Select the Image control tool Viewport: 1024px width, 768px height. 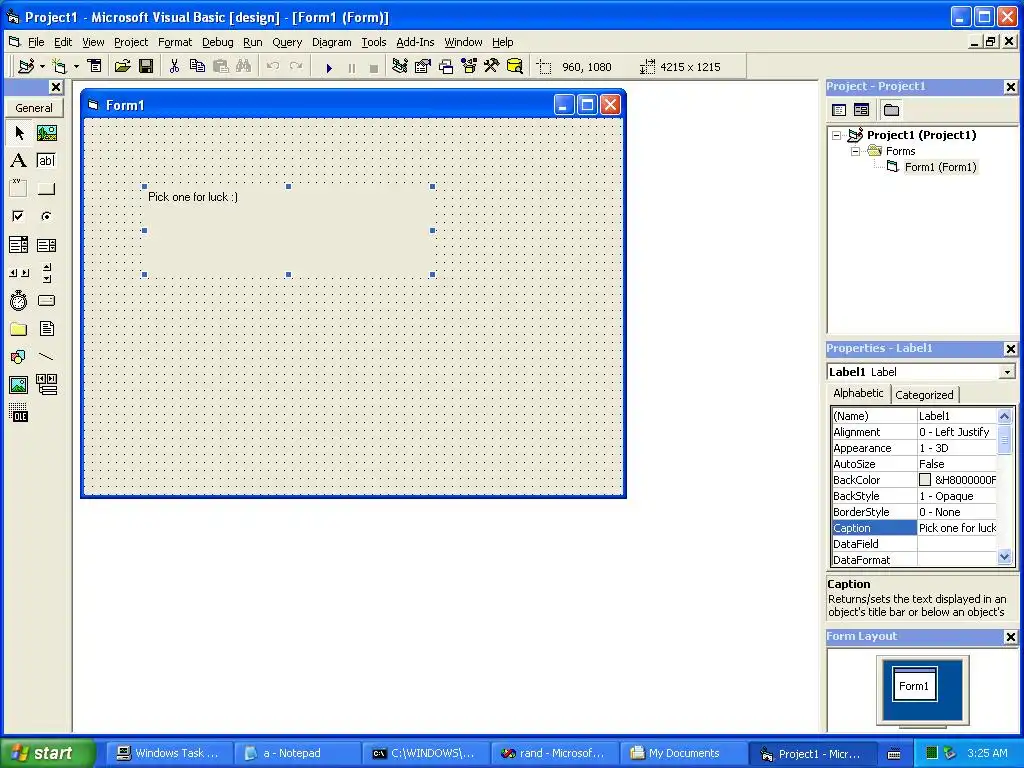click(x=19, y=385)
